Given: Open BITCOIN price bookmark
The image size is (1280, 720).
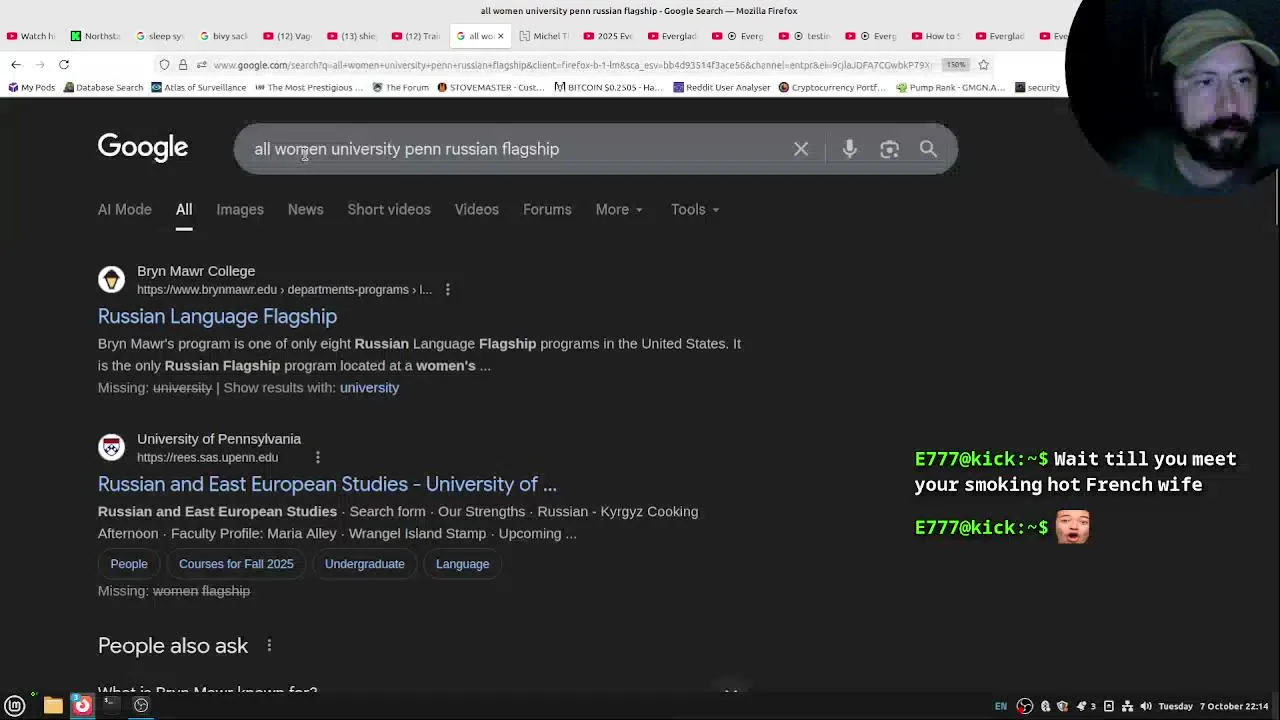Looking at the screenshot, I should (x=609, y=88).
